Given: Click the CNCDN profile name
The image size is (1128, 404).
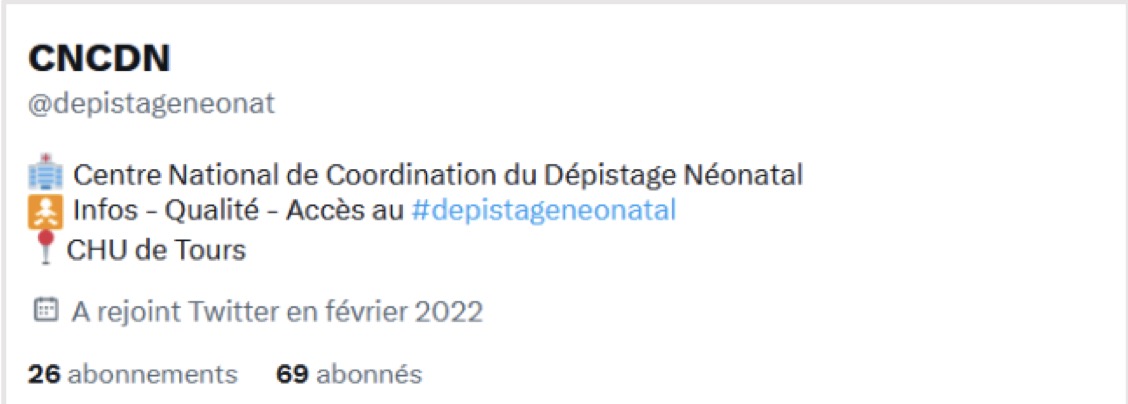Looking at the screenshot, I should pyautogui.click(x=99, y=59).
